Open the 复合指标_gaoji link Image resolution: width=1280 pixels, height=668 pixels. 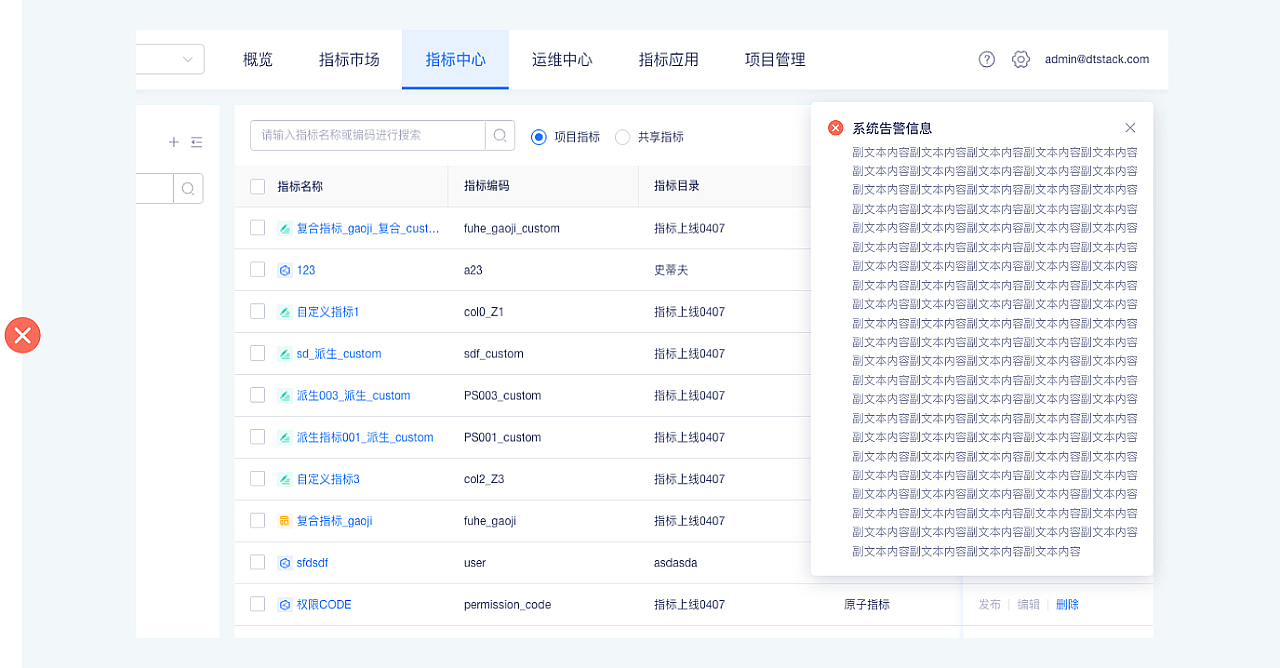(x=335, y=521)
